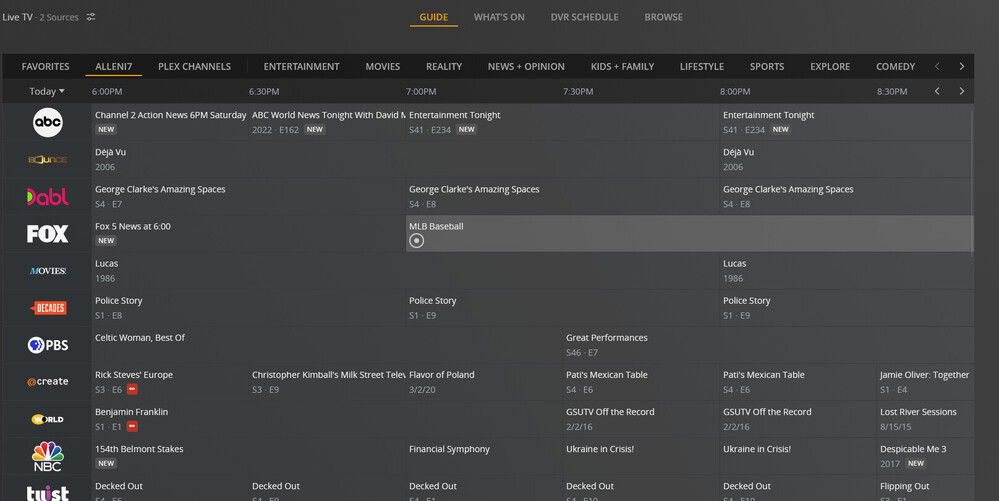
Task: Go to previous channel categories arrow
Action: pyautogui.click(x=937, y=66)
